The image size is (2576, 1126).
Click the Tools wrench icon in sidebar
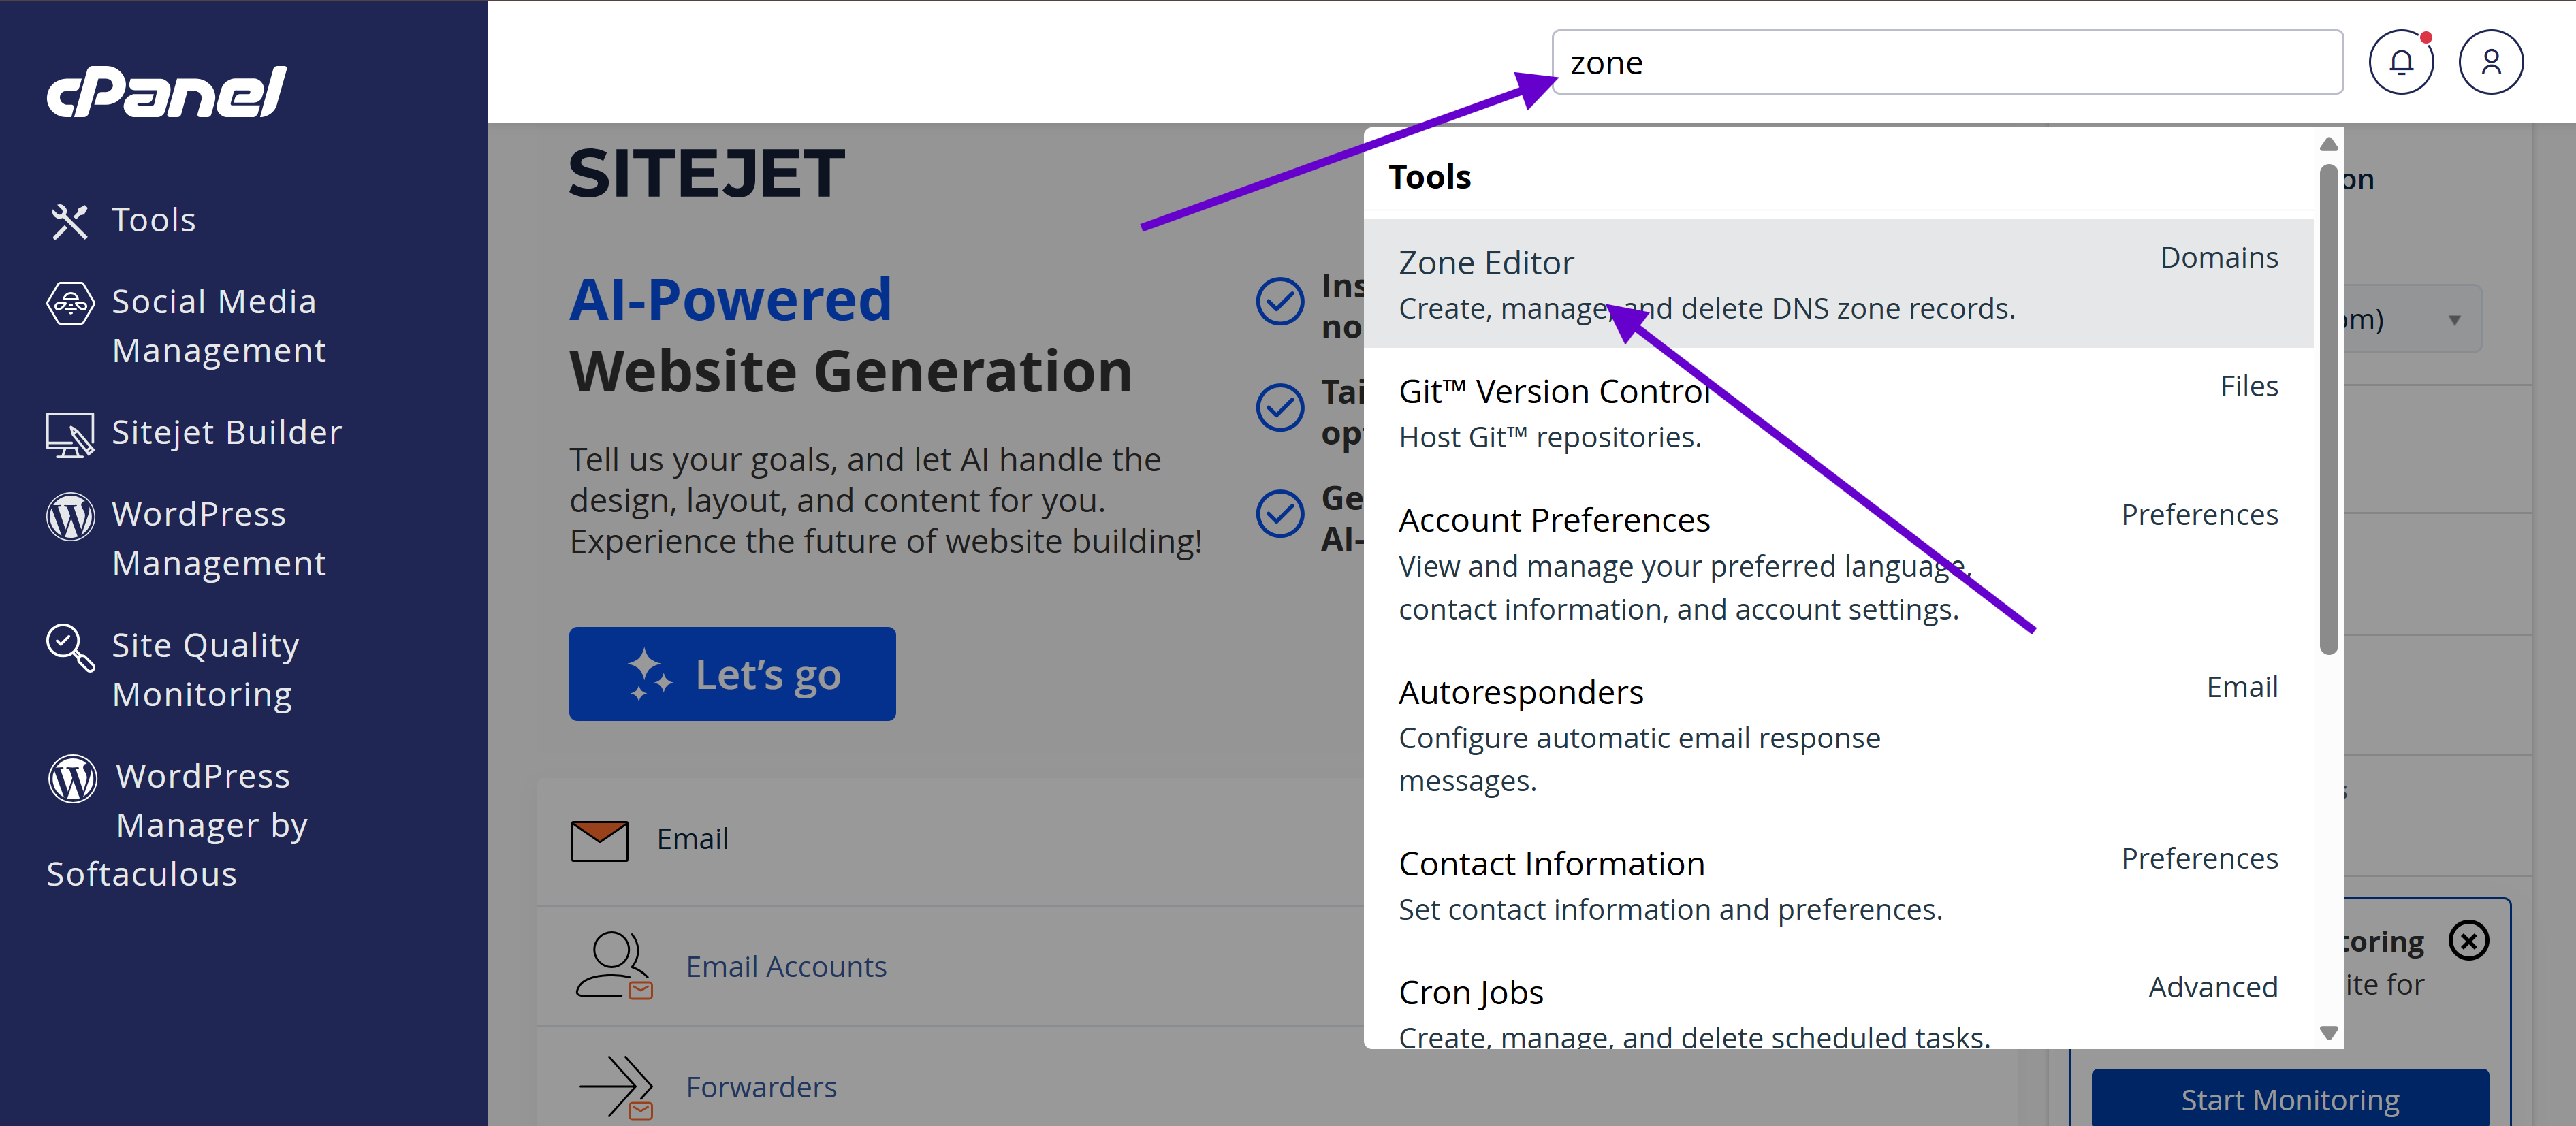[x=70, y=221]
